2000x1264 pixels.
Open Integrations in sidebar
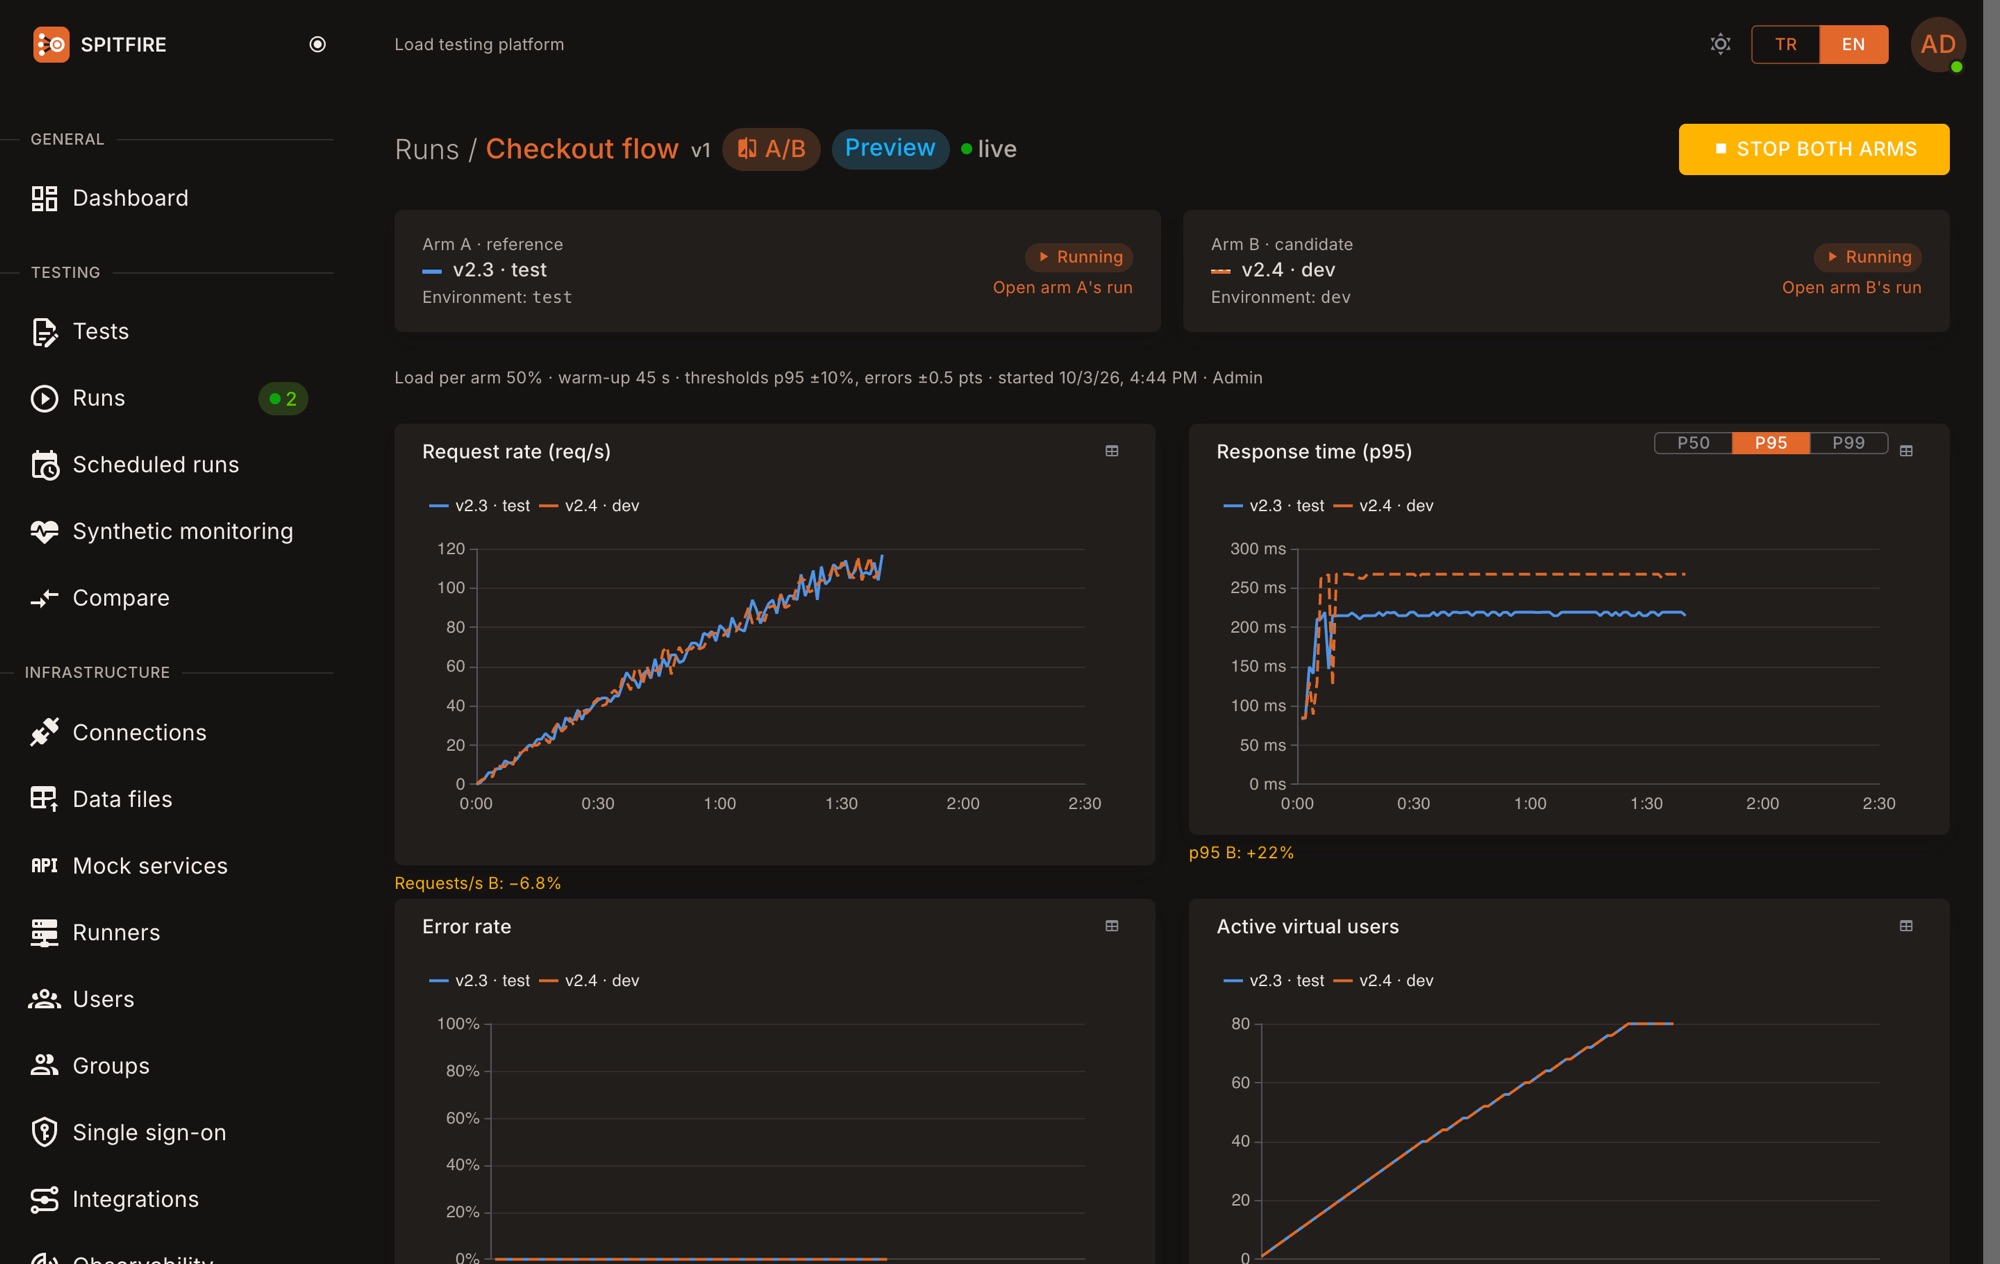tap(135, 1199)
